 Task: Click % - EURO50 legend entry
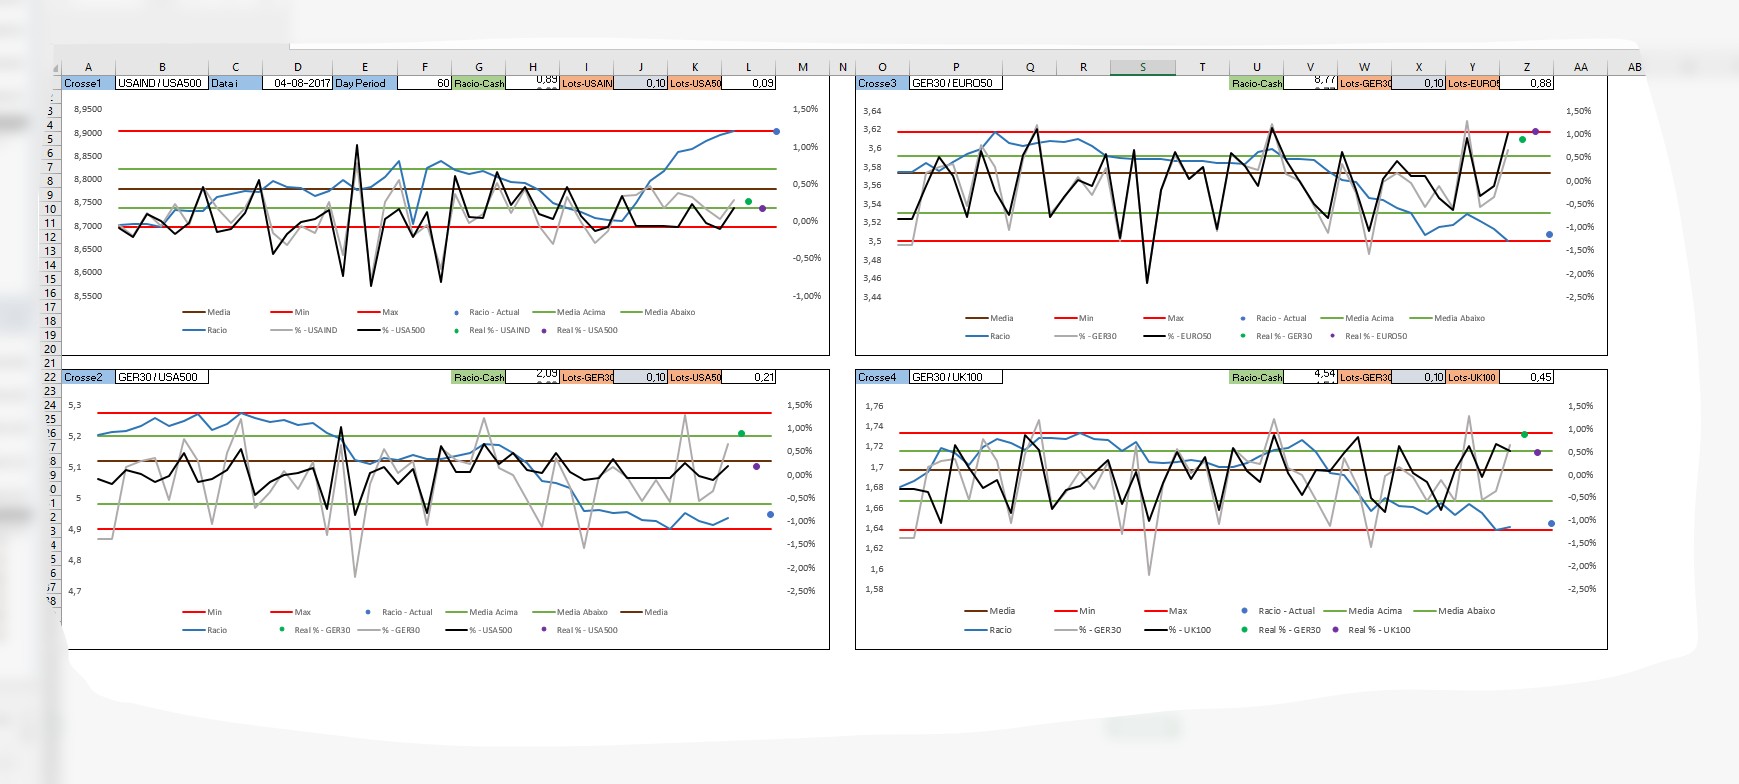click(1177, 336)
